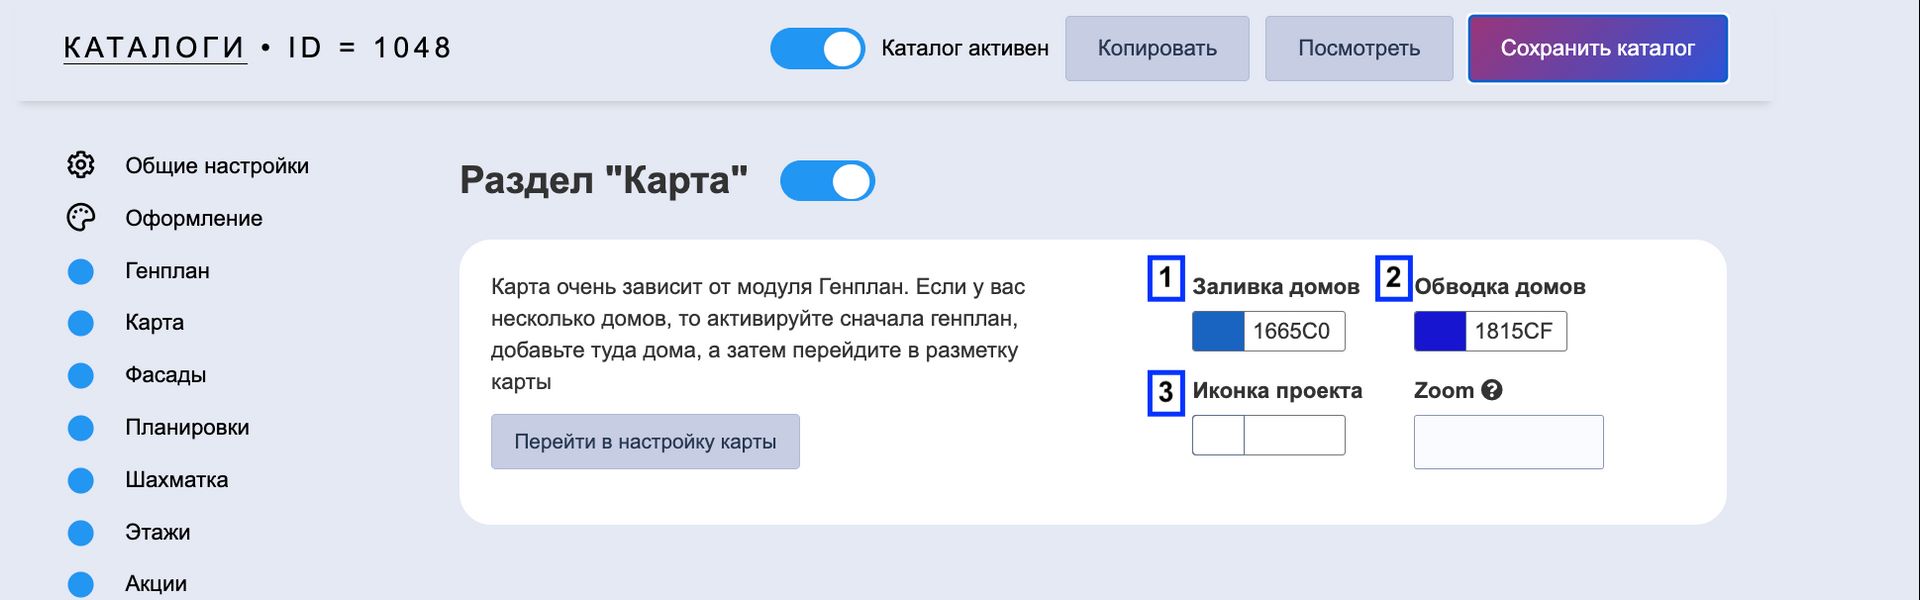
Task: Click the blue dot beside Шахматка
Action: click(x=81, y=480)
